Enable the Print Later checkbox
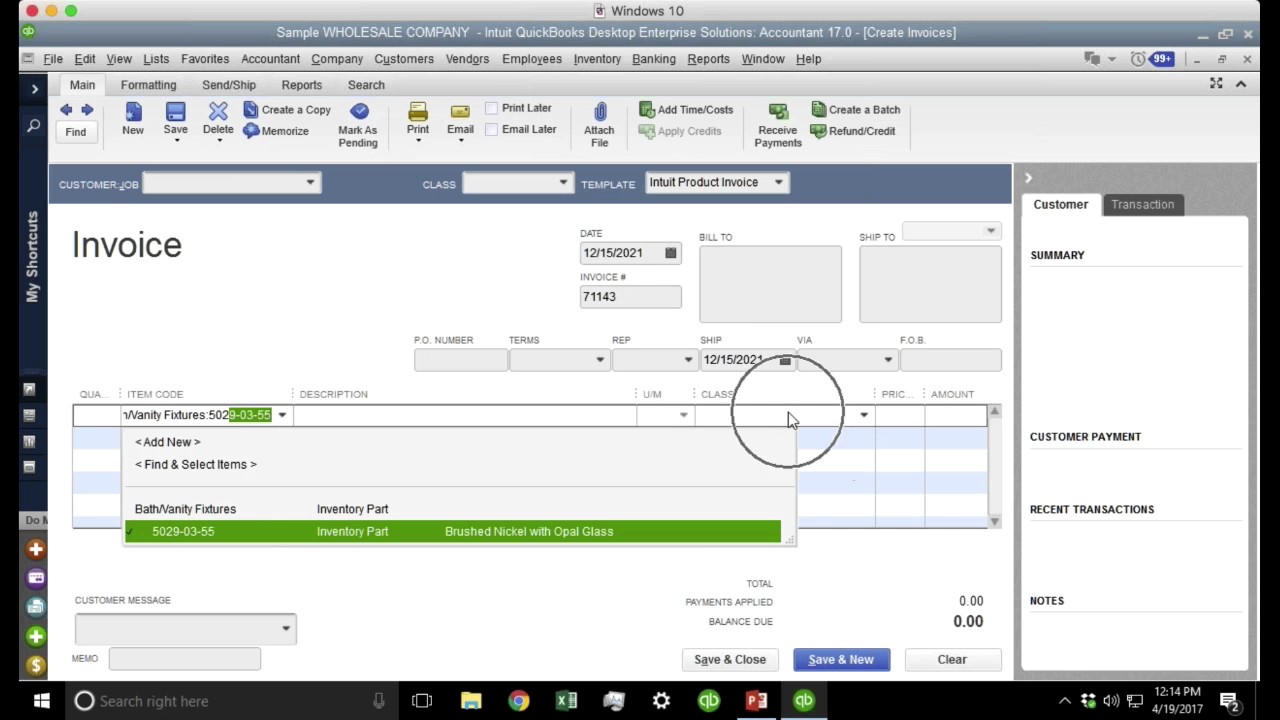 pyautogui.click(x=491, y=108)
